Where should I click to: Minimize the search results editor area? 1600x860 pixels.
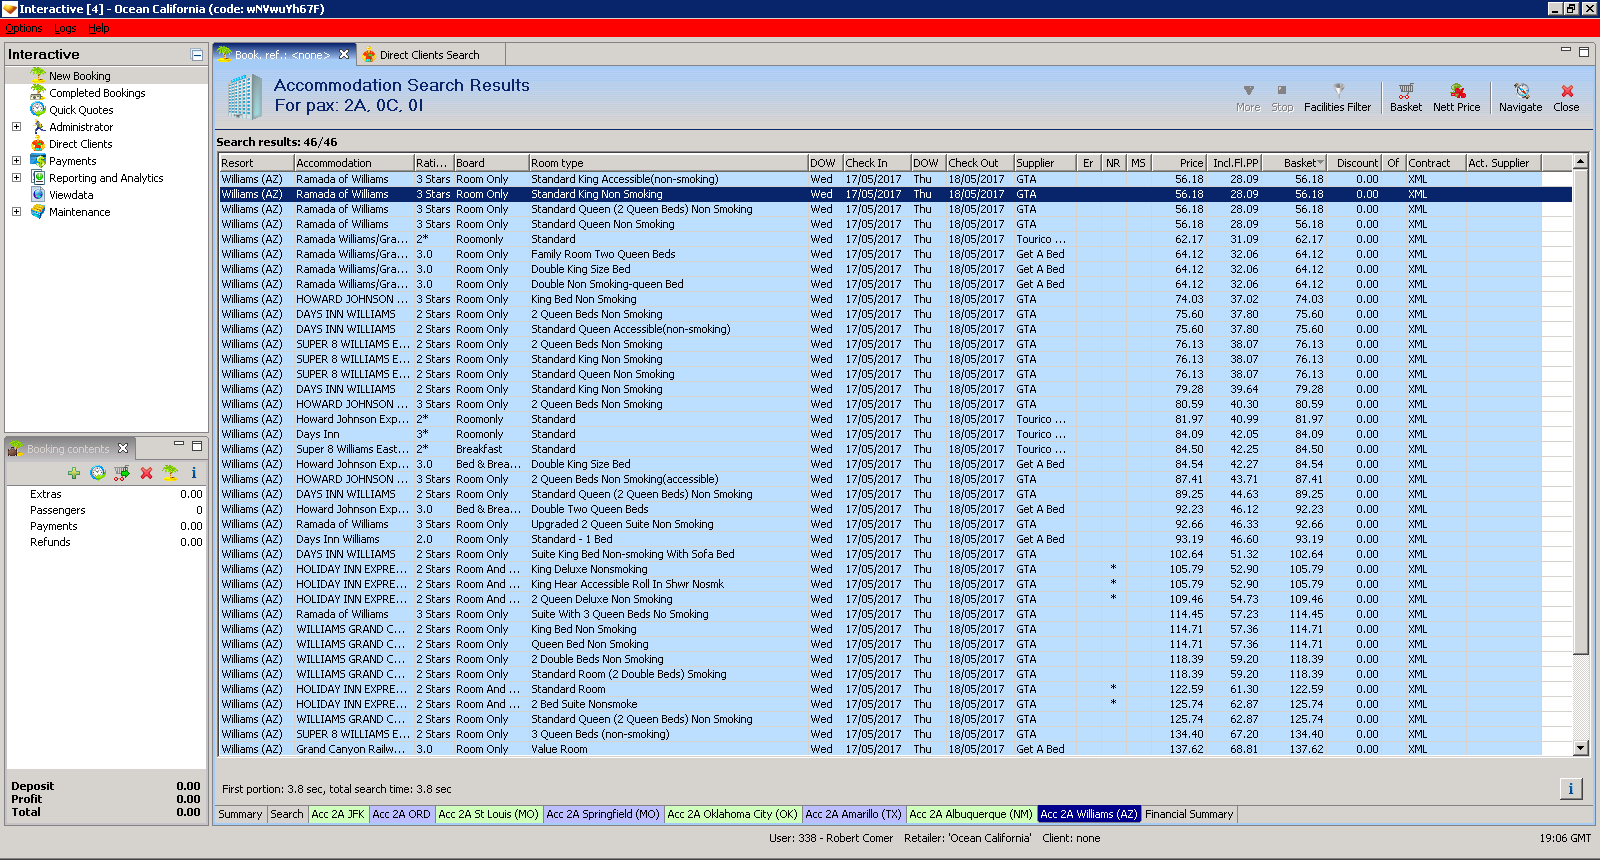click(x=1566, y=51)
